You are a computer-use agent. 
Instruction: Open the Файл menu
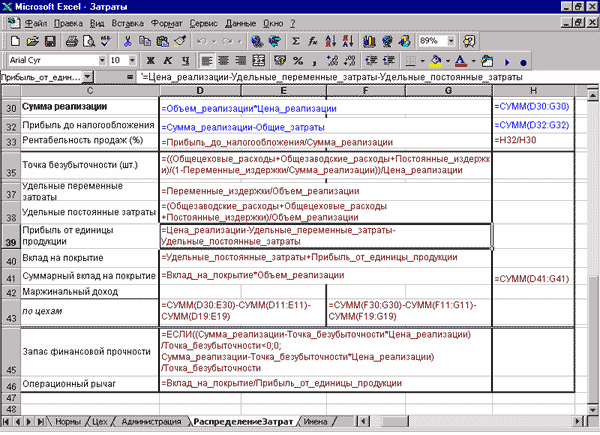click(x=35, y=24)
